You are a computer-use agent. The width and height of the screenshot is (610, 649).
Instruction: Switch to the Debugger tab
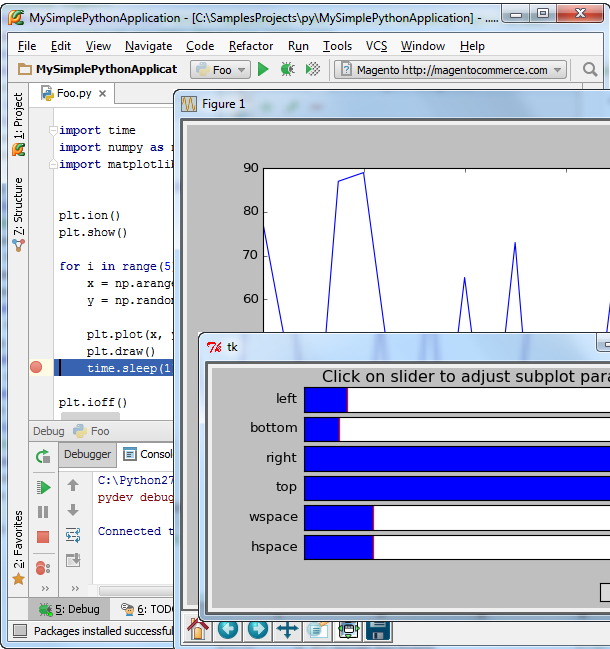[88, 454]
